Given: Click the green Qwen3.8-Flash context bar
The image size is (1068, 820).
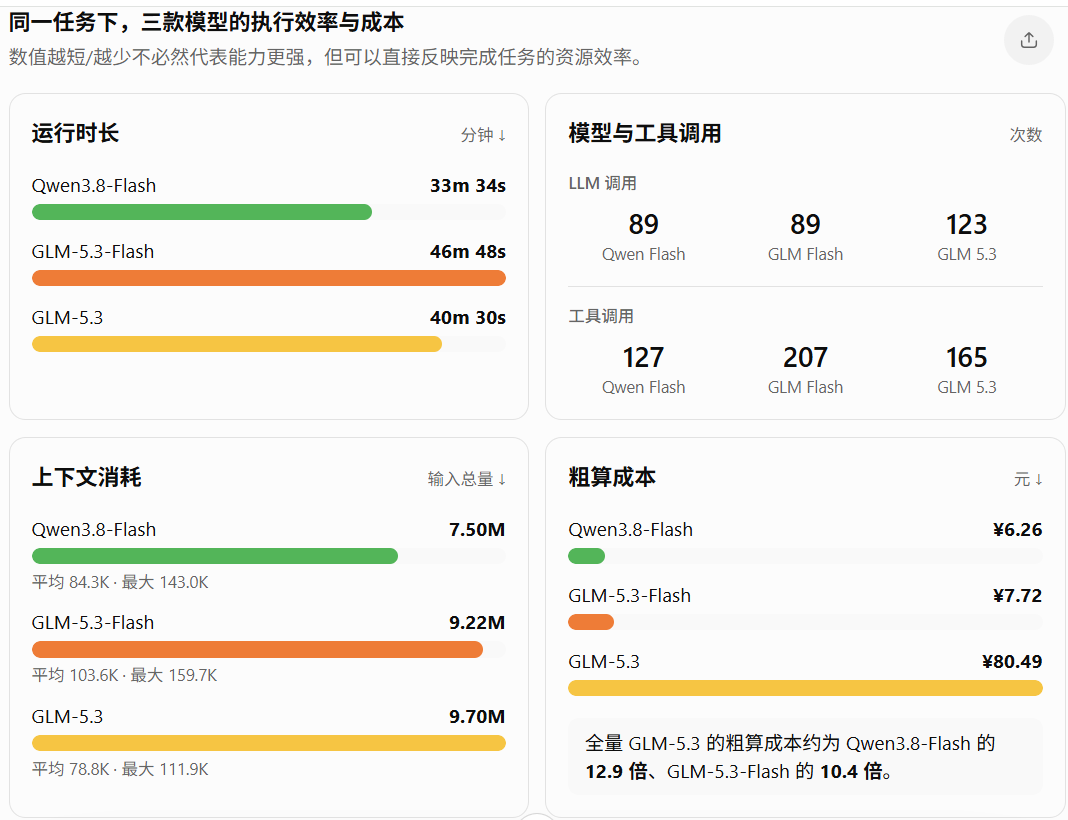Looking at the screenshot, I should tap(215, 556).
